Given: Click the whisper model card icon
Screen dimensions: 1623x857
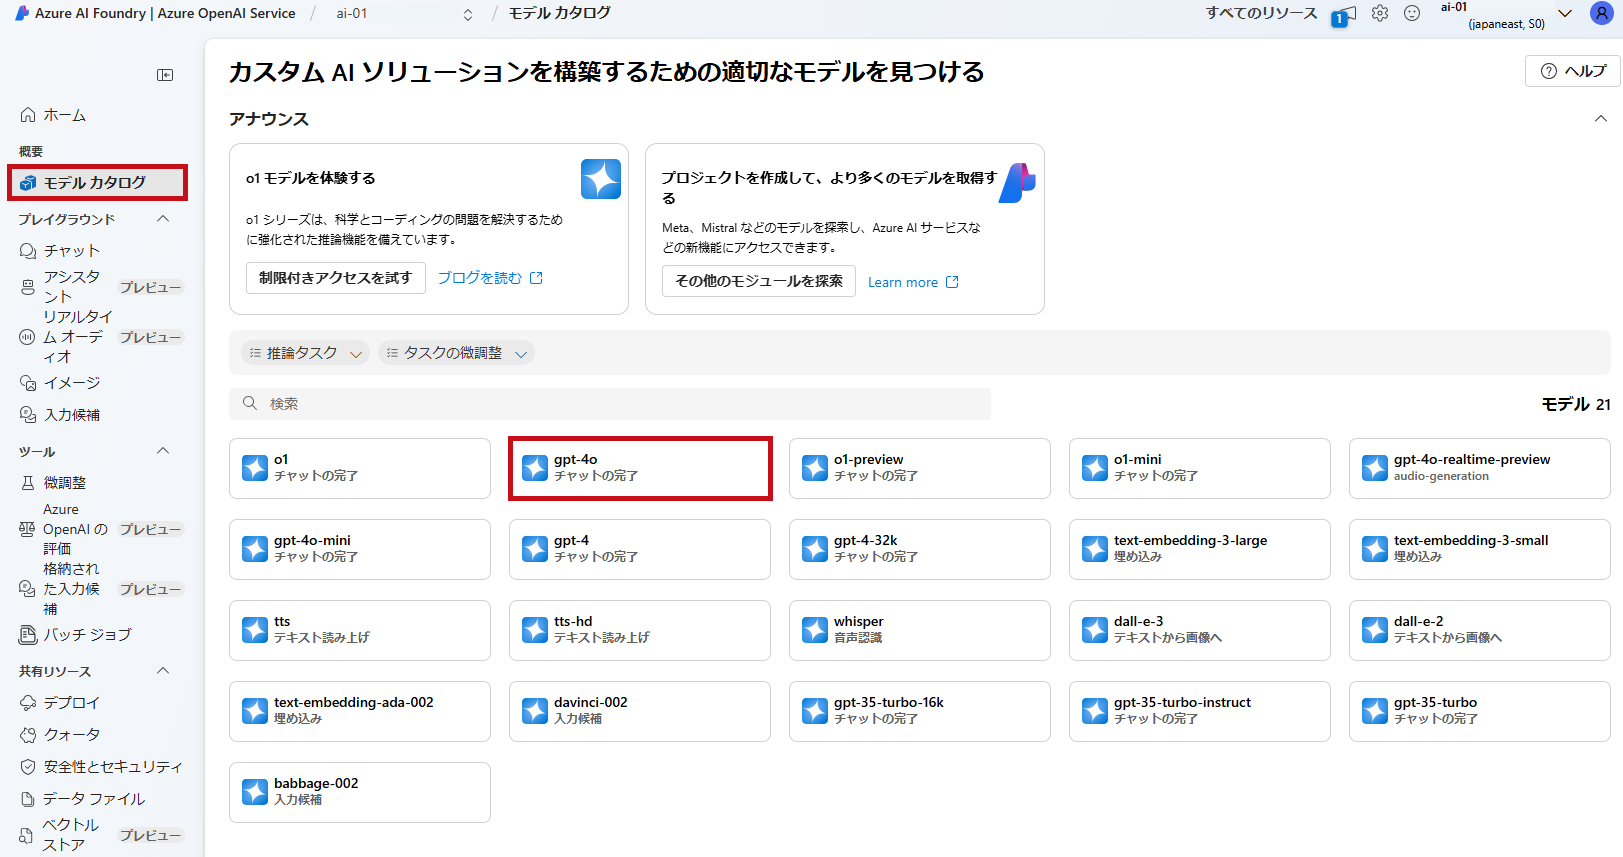Looking at the screenshot, I should [x=815, y=630].
